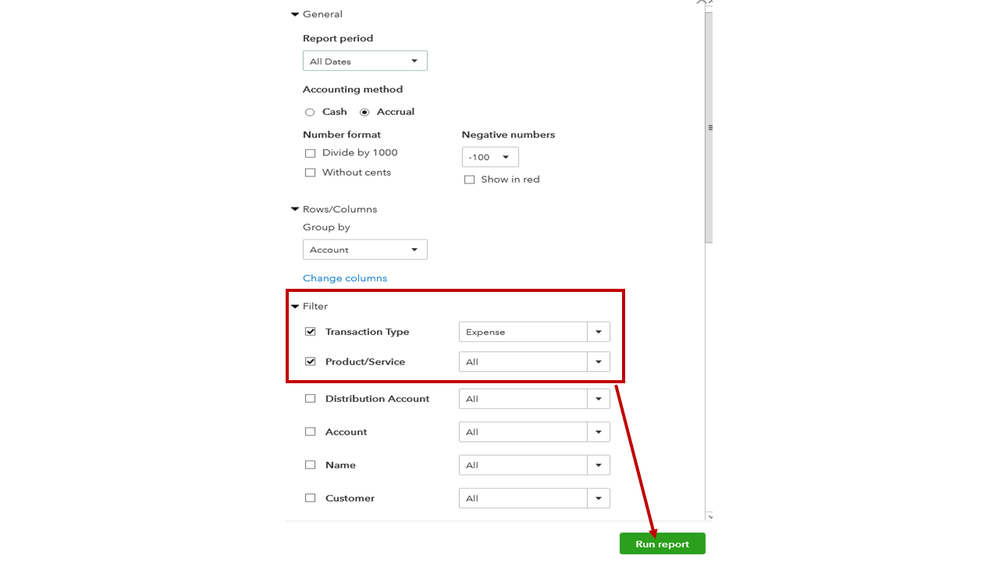Viewport: 999px width, 562px height.
Task: Collapse the General section triangle
Action: [295, 15]
